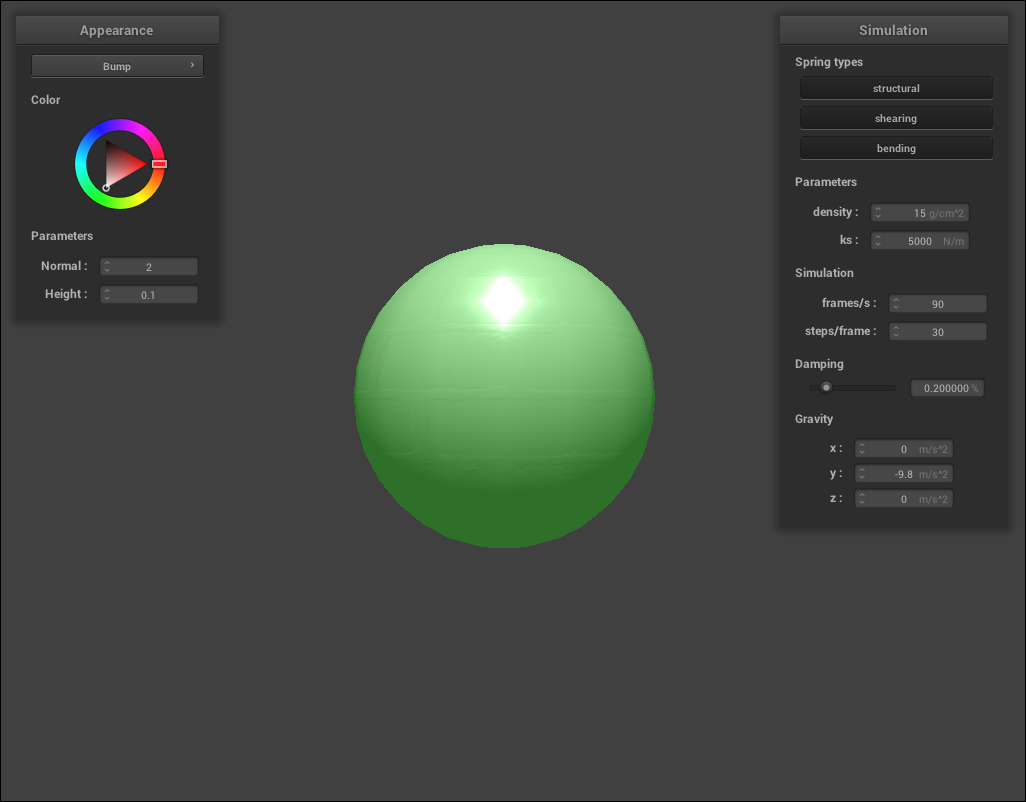Click the frames/s stepper arrows
1026x802 pixels.
point(897,304)
